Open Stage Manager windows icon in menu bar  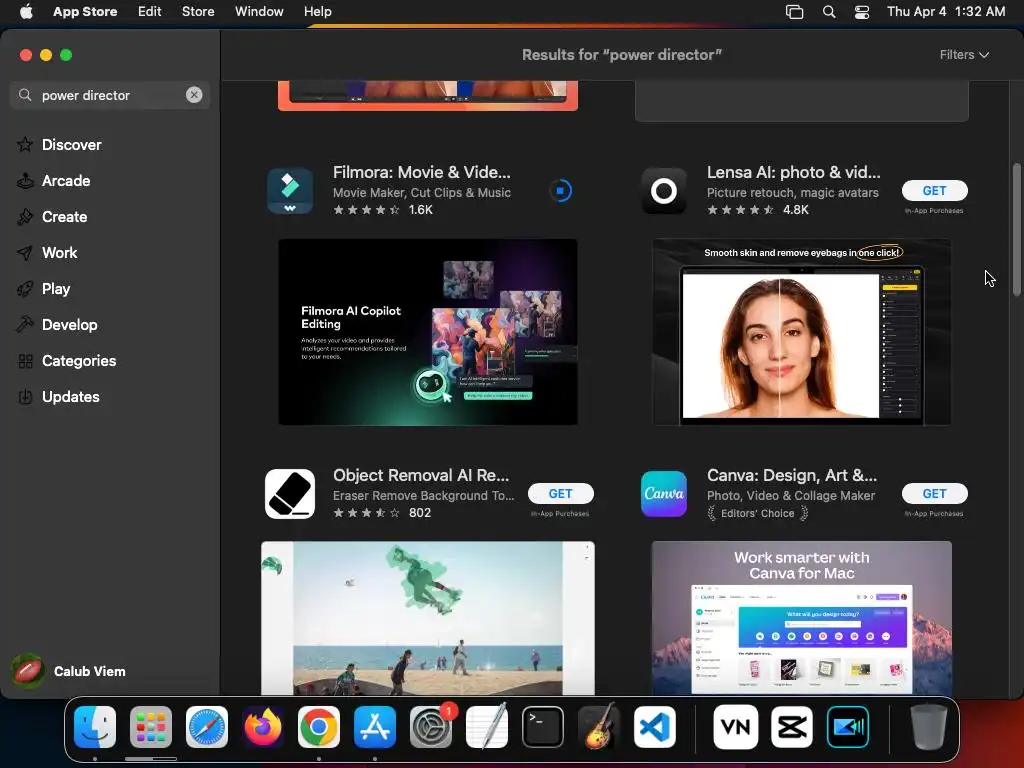[x=794, y=11]
